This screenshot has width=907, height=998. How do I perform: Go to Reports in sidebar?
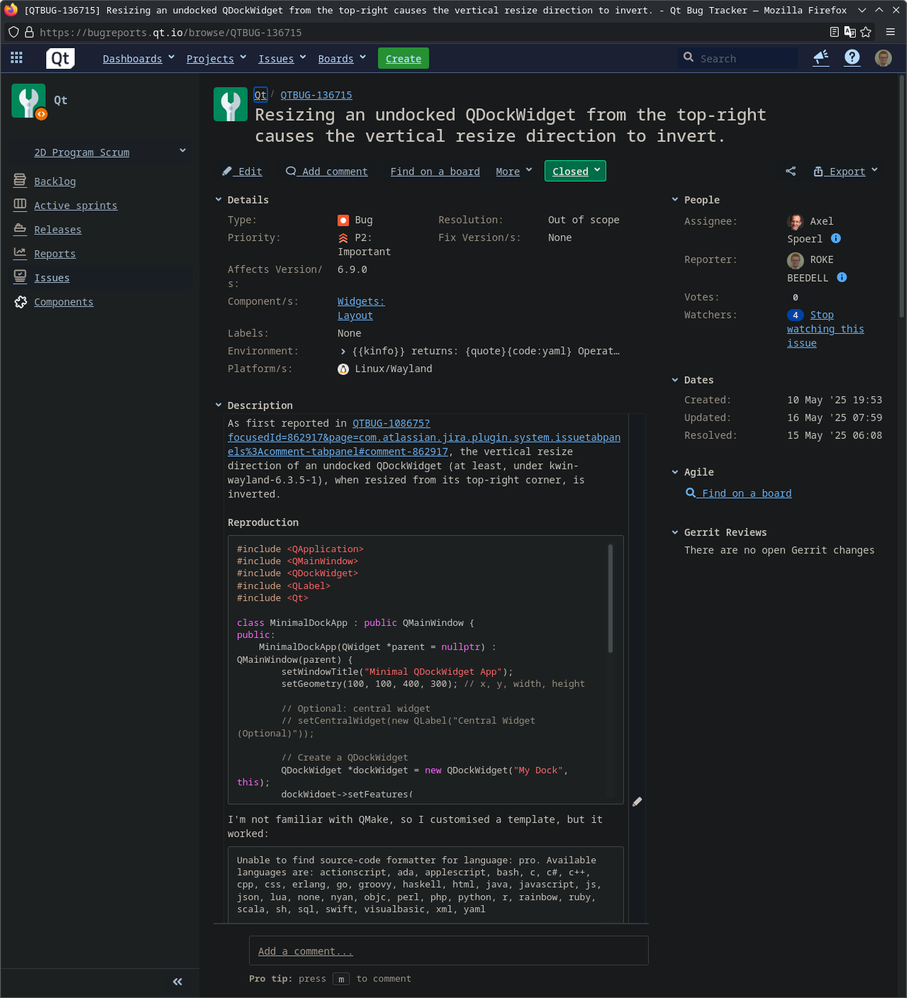[x=55, y=253]
